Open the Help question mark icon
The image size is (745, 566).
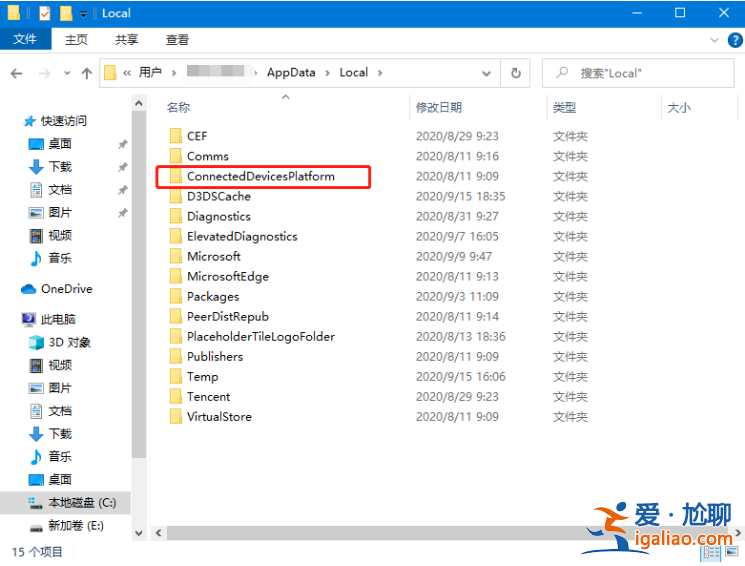click(x=735, y=40)
